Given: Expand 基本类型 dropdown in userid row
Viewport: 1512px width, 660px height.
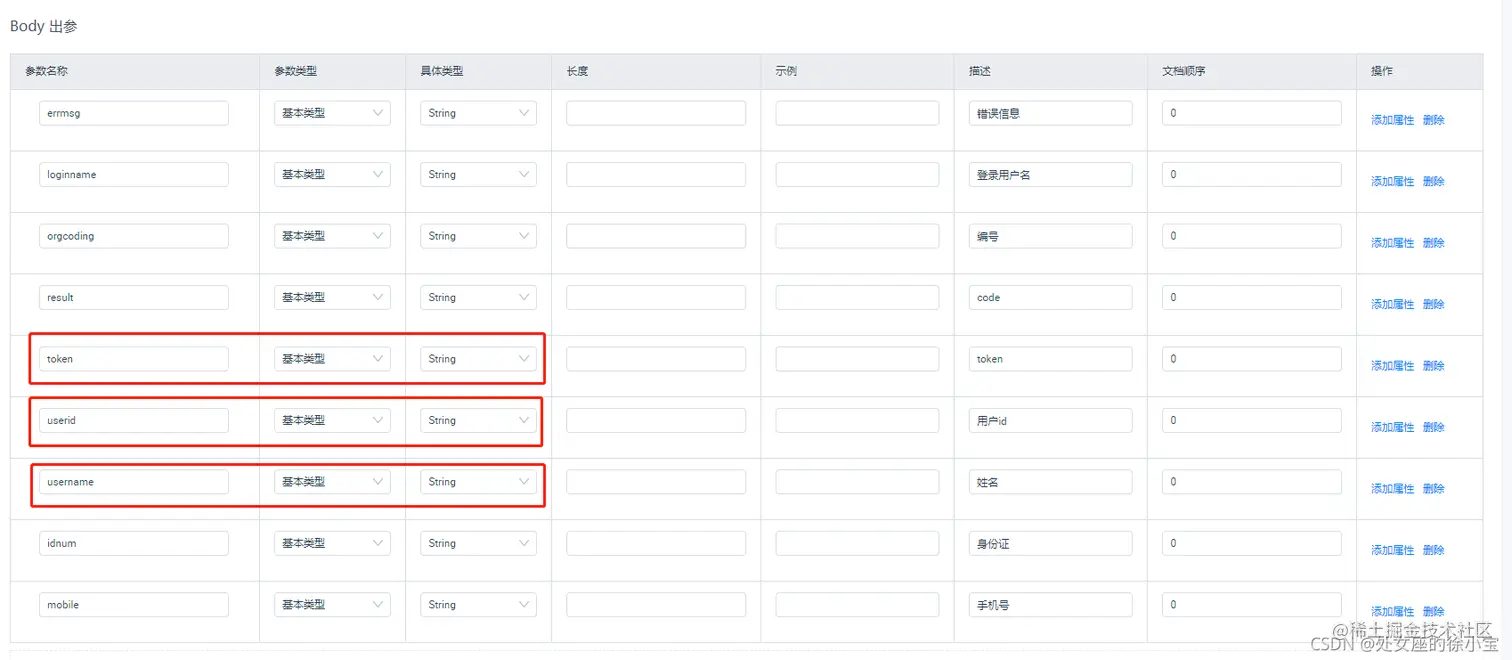Looking at the screenshot, I should [332, 420].
